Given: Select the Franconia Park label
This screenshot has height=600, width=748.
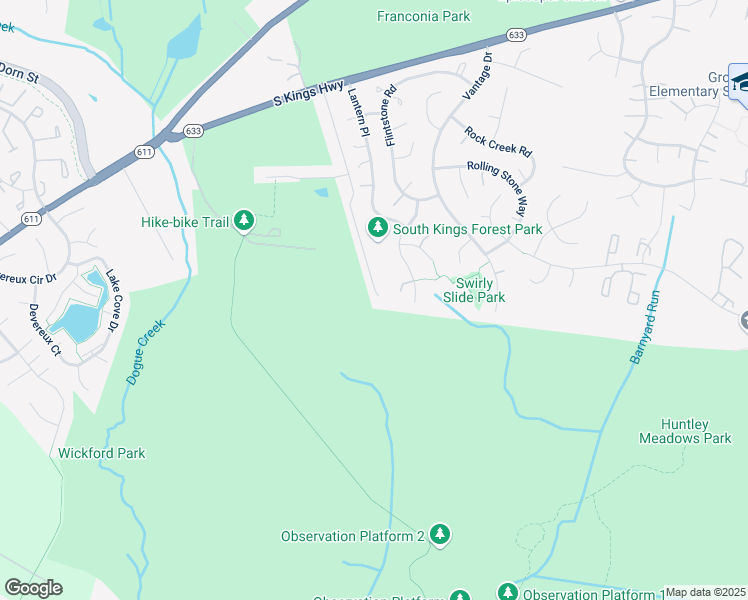Looking at the screenshot, I should coord(424,16).
